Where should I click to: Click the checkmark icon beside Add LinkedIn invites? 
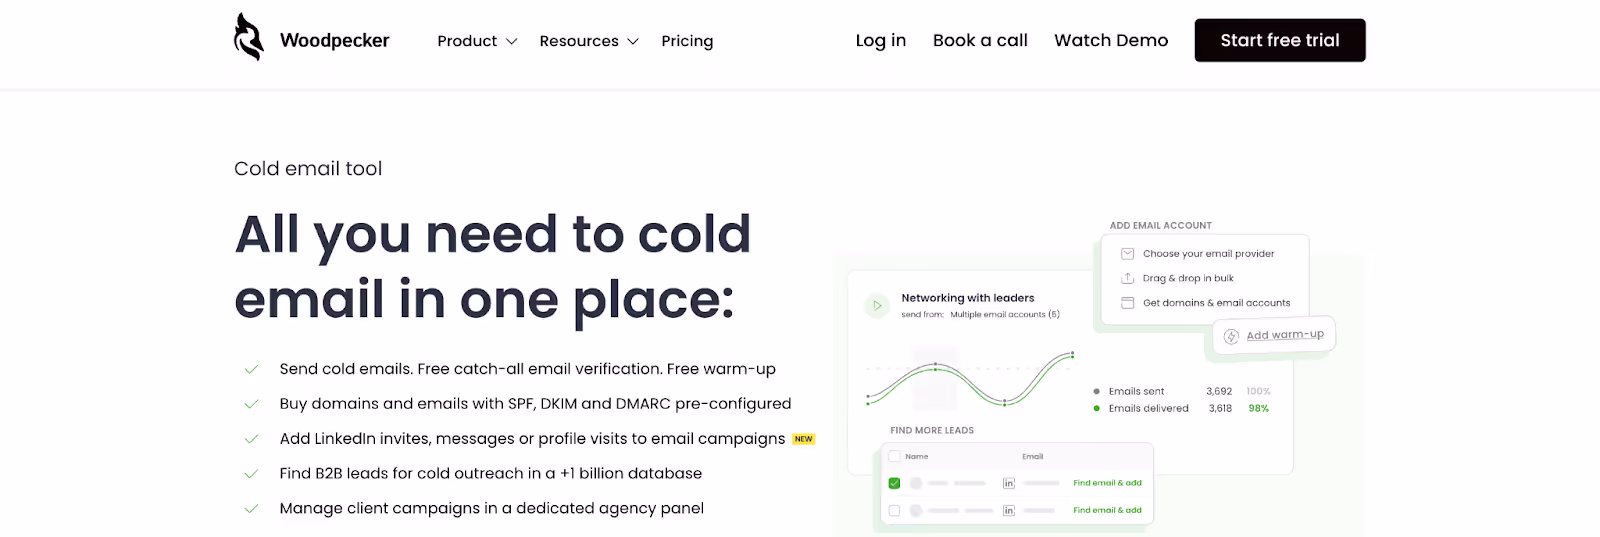tap(251, 440)
